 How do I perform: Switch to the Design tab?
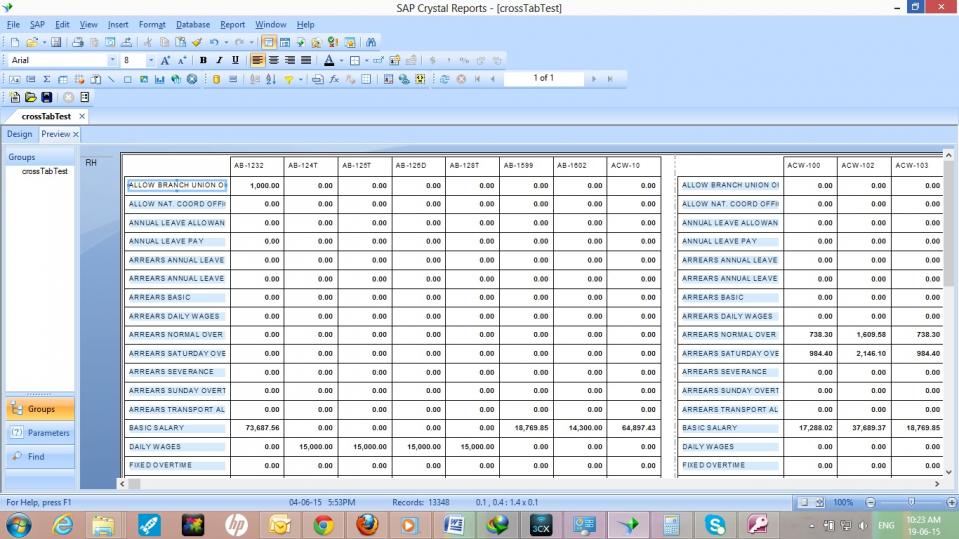(19, 134)
